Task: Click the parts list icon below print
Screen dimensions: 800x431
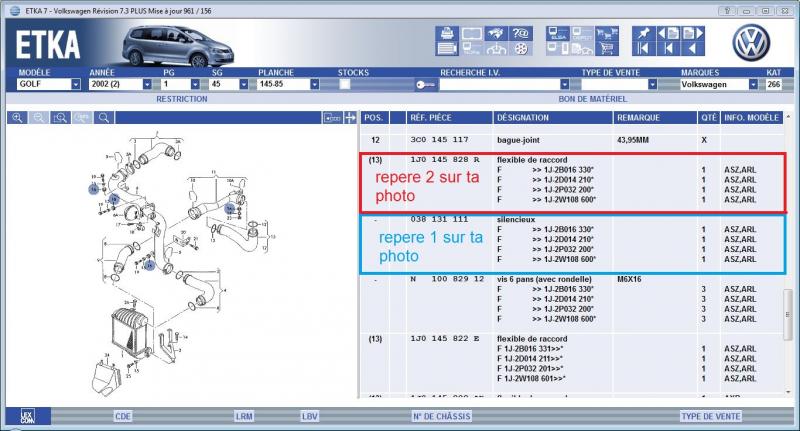Action: 447,49
